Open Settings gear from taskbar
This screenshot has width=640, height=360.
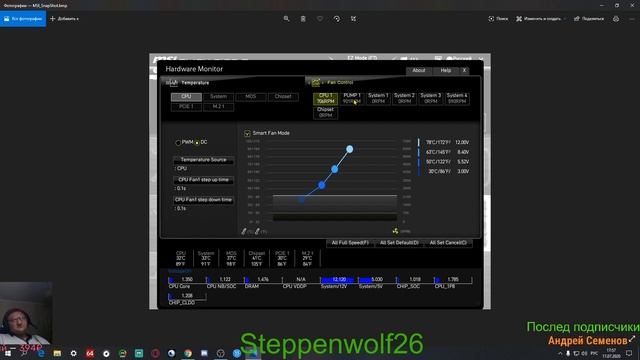[73, 353]
